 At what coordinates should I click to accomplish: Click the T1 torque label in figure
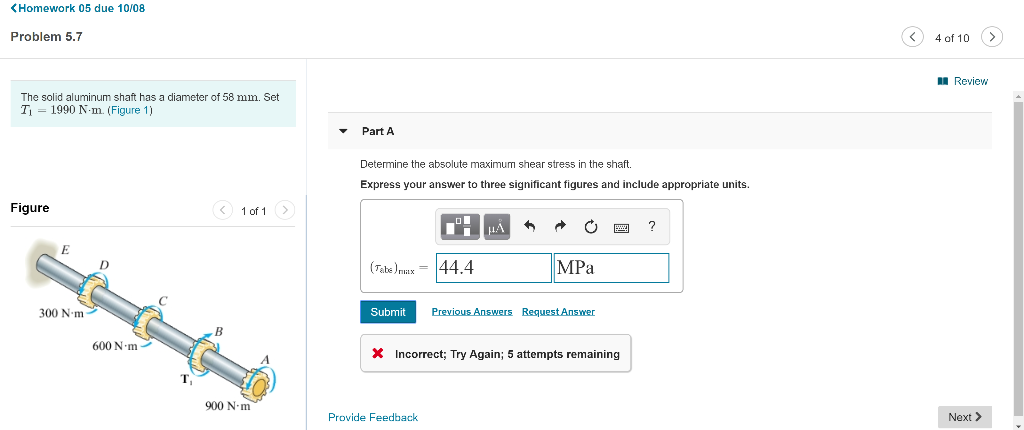[x=187, y=380]
